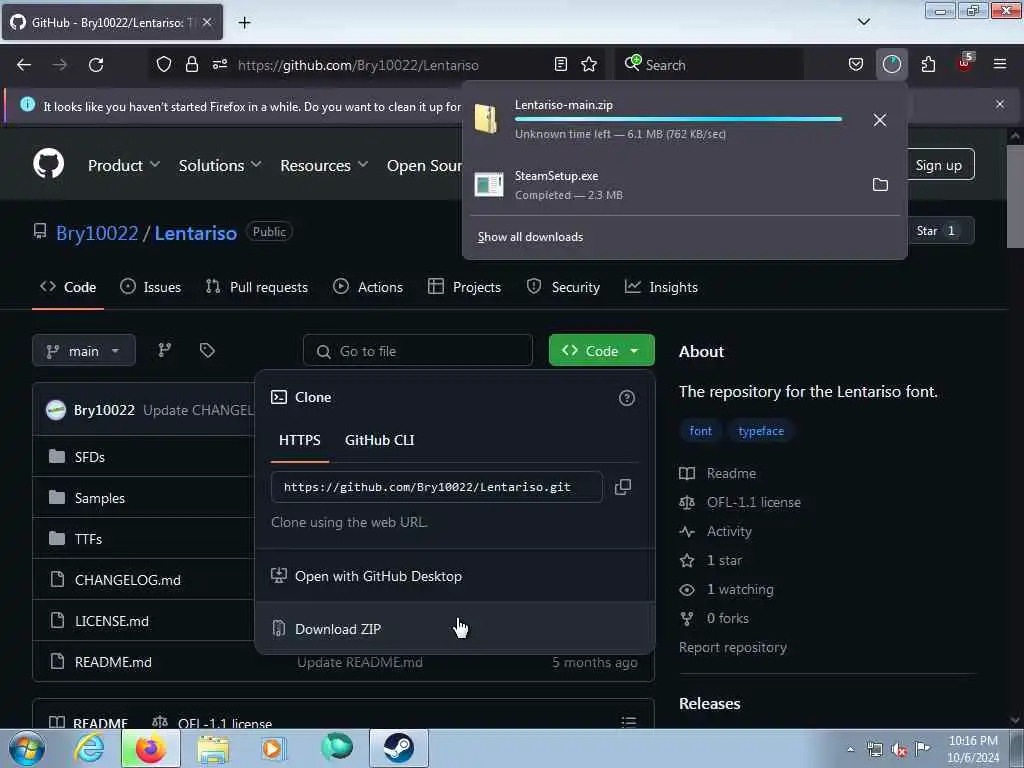Viewport: 1024px width, 768px height.
Task: Open the Security tab
Action: 563,287
